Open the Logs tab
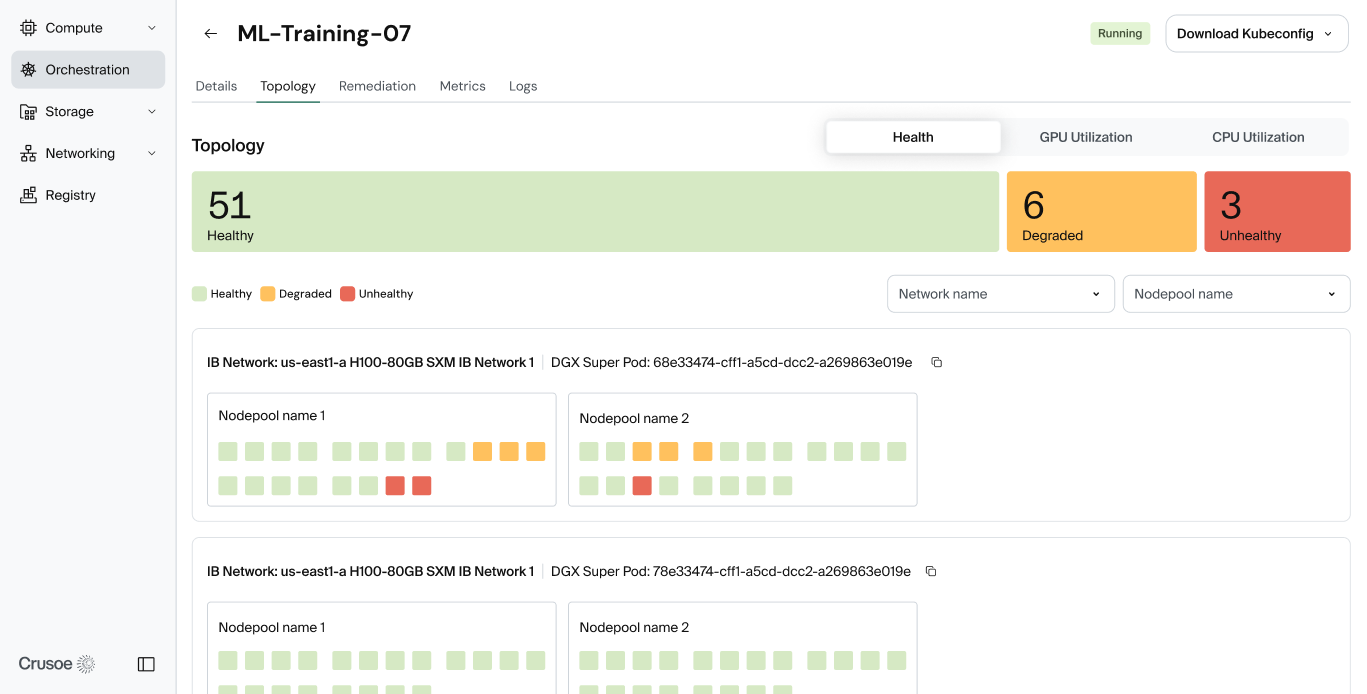 pos(523,86)
